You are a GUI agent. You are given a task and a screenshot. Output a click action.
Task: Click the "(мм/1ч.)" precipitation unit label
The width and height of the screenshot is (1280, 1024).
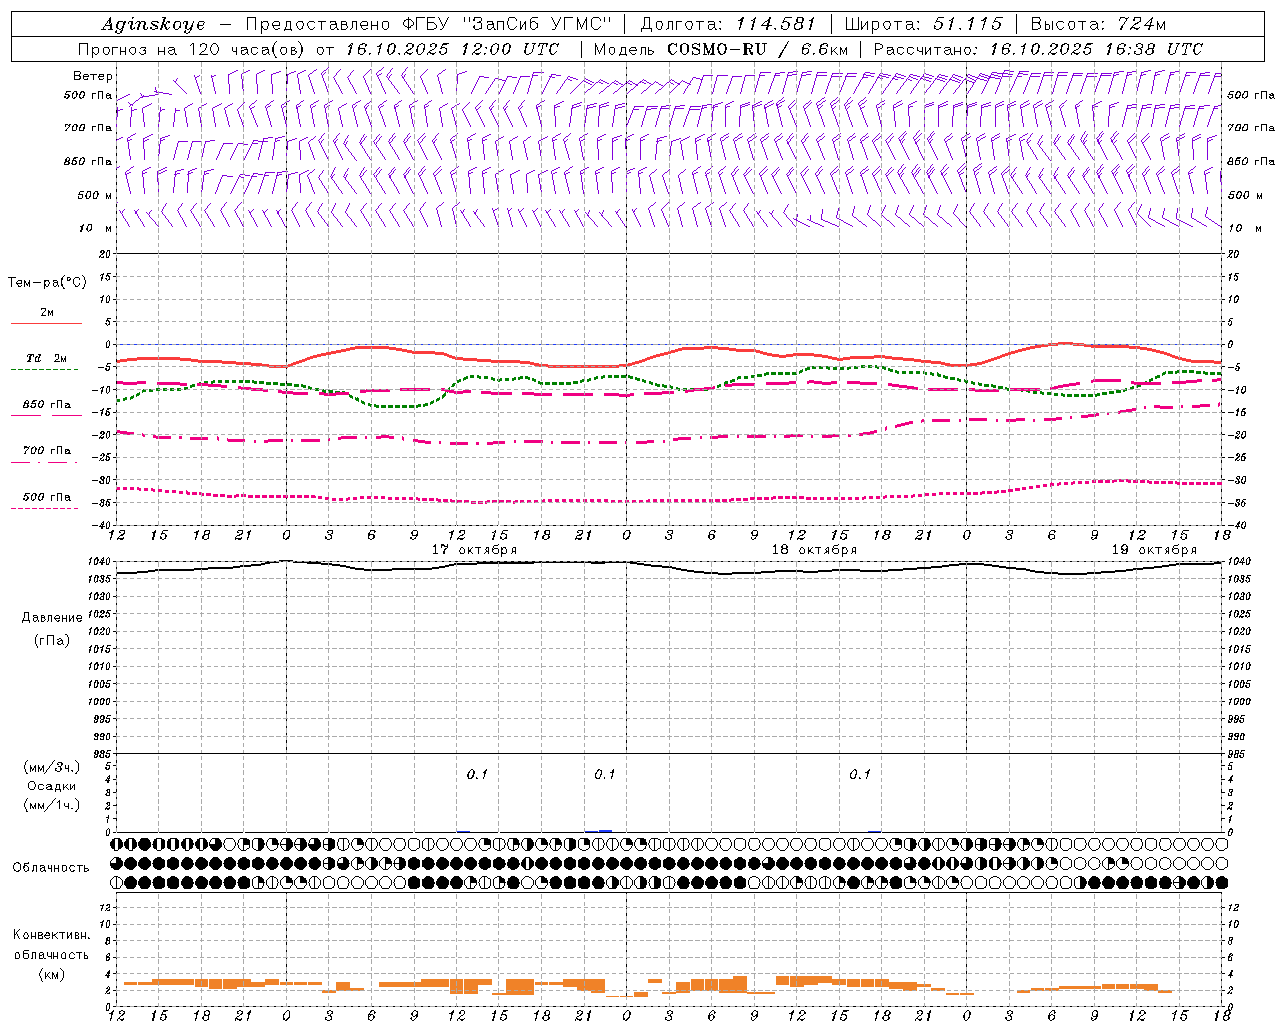click(52, 805)
